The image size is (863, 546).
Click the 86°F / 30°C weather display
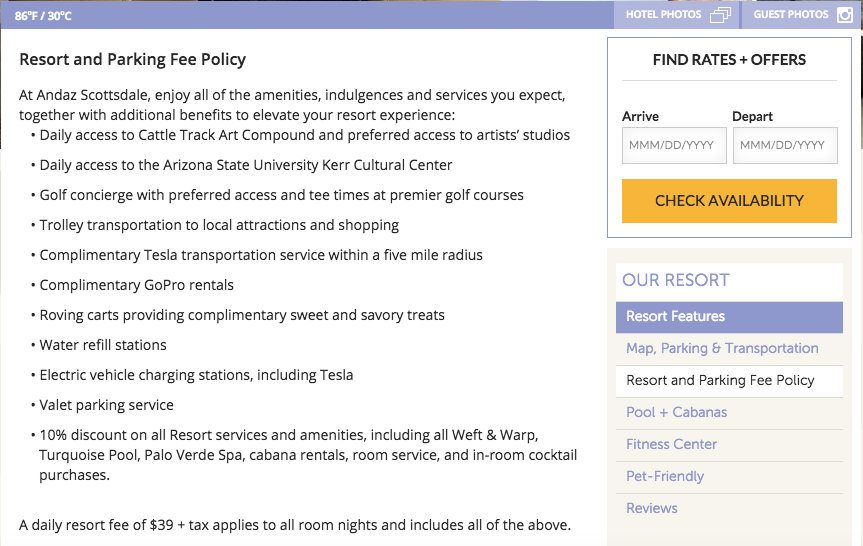[x=43, y=16]
